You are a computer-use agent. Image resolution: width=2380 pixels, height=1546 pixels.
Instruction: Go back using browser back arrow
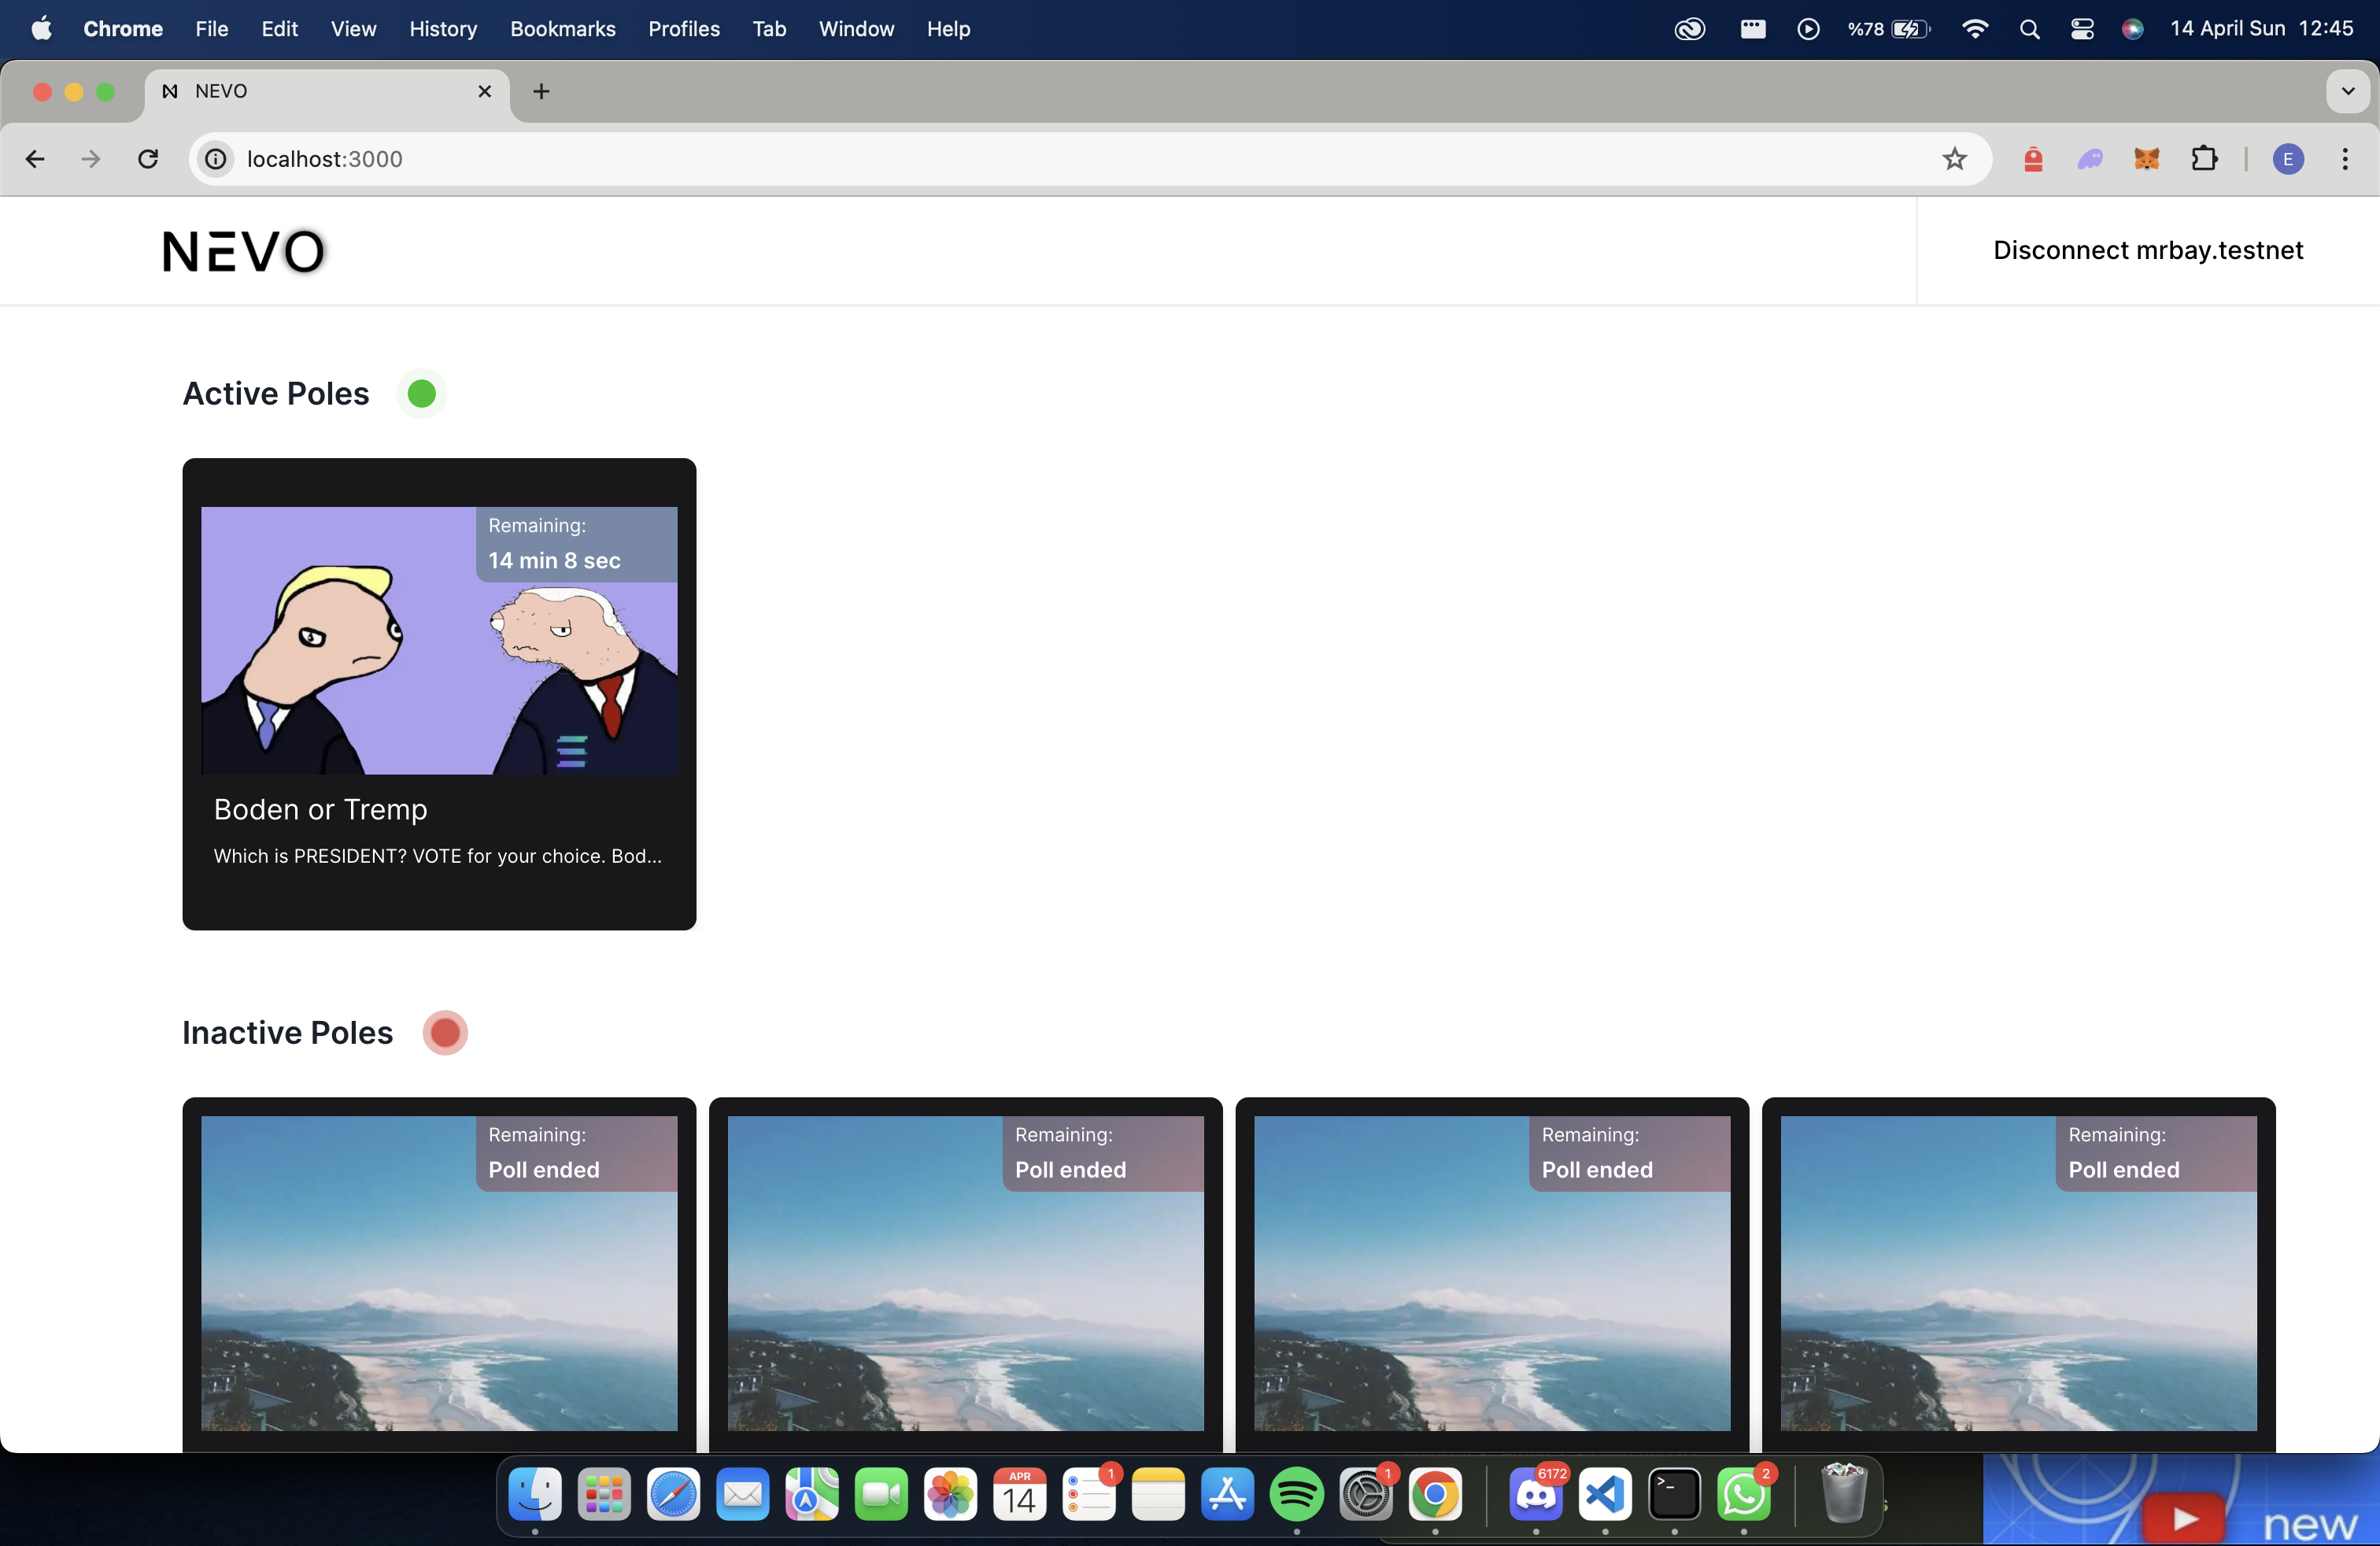click(35, 159)
